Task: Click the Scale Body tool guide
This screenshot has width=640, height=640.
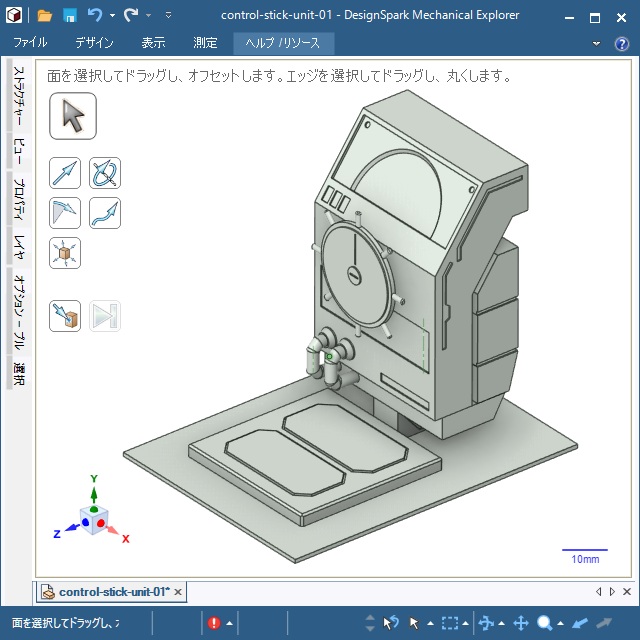Action: pyautogui.click(x=65, y=253)
